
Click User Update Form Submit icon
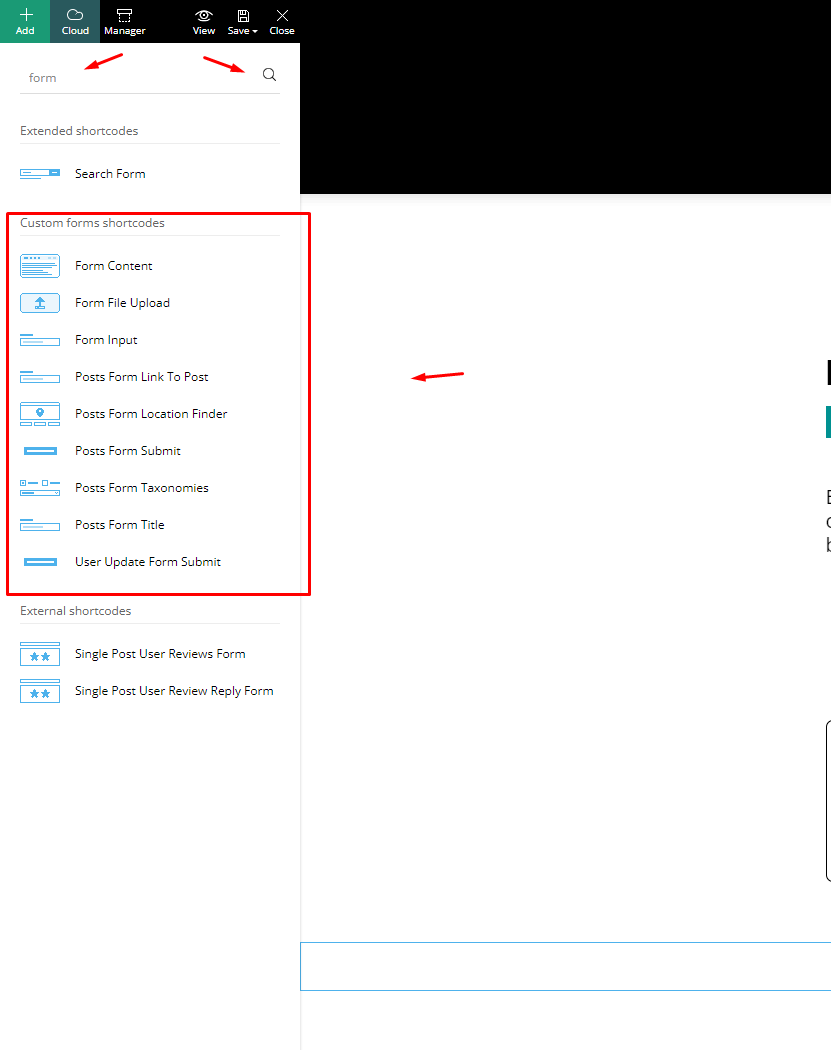40,562
